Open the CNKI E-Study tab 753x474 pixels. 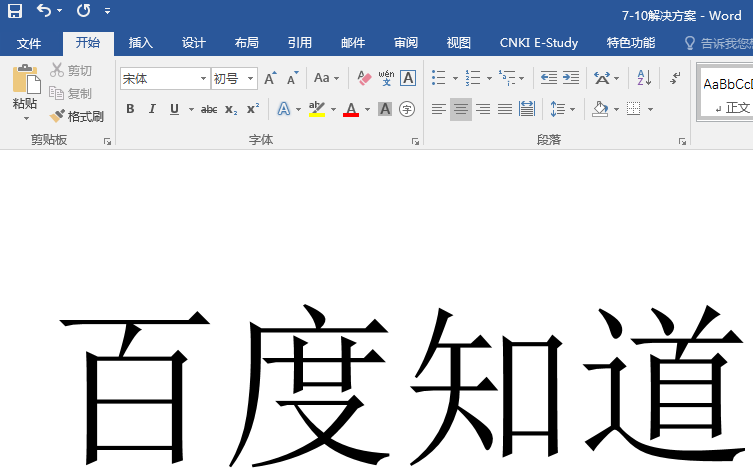pyautogui.click(x=539, y=43)
